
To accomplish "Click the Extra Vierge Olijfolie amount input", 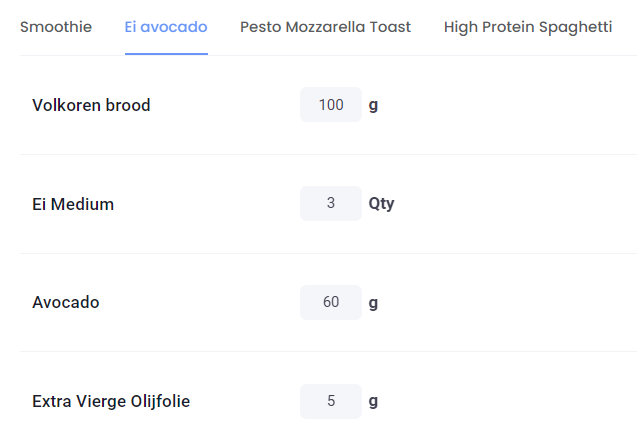I will click(331, 401).
